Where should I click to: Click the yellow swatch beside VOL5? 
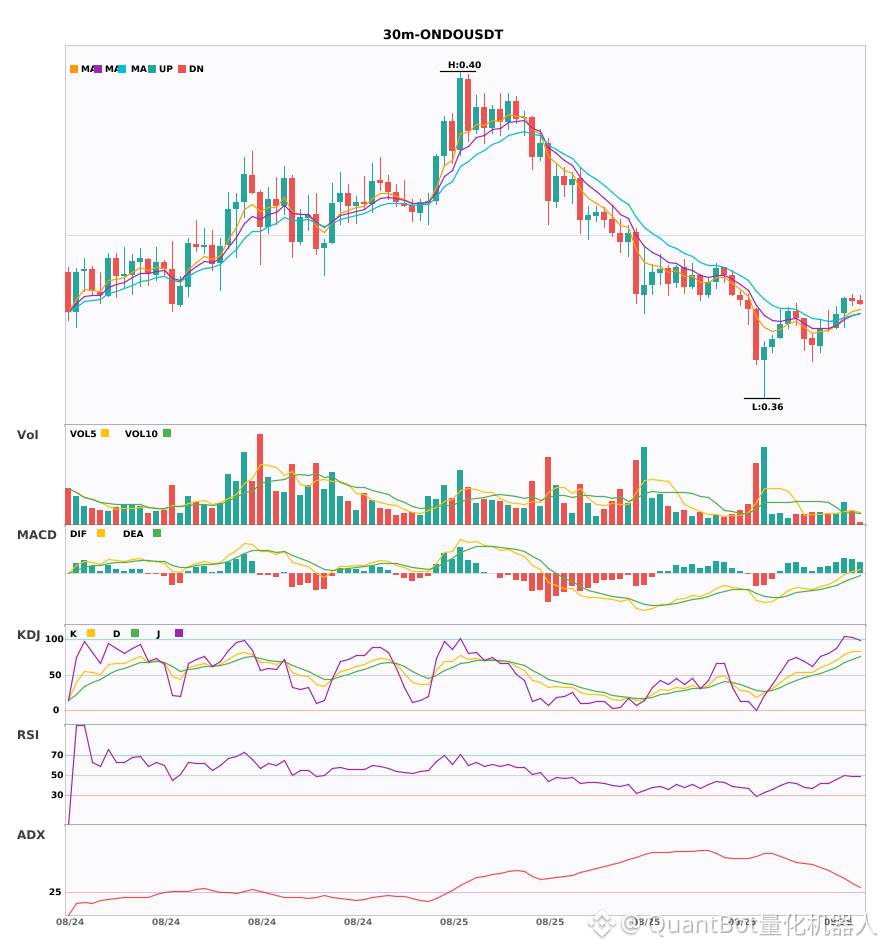105,433
